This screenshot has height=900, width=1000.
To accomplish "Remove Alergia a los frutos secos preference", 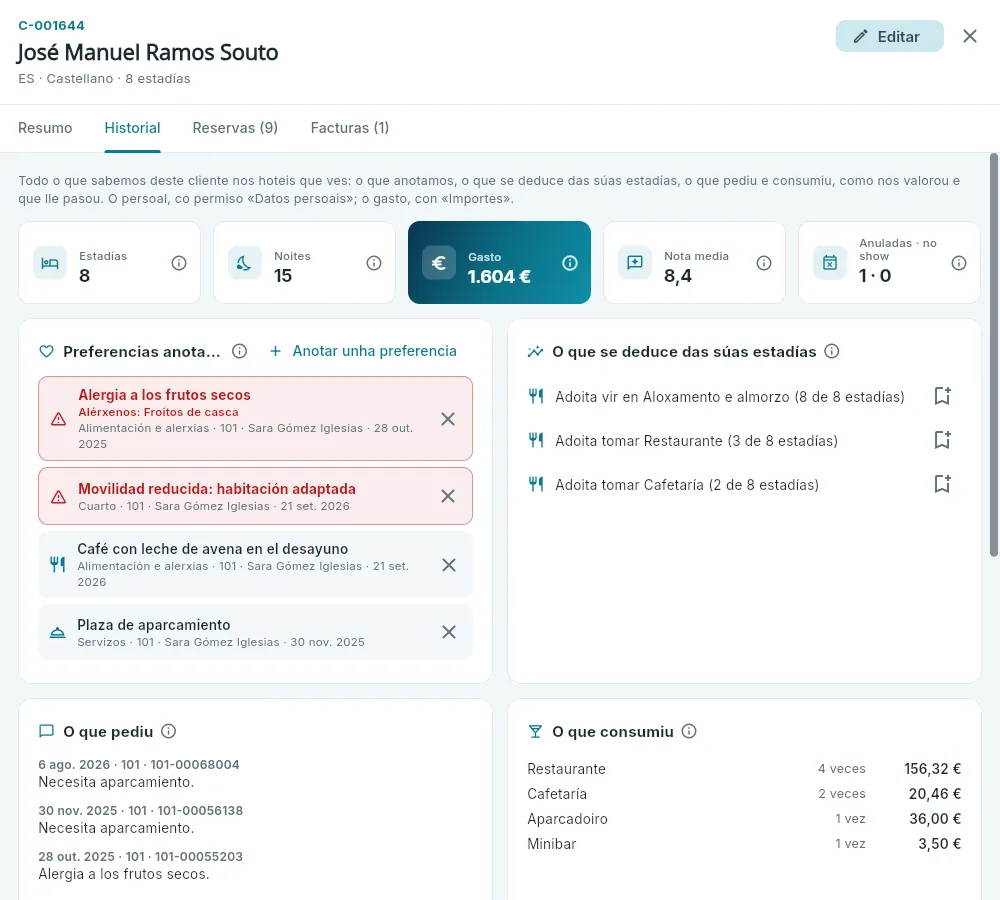I will coord(448,418).
